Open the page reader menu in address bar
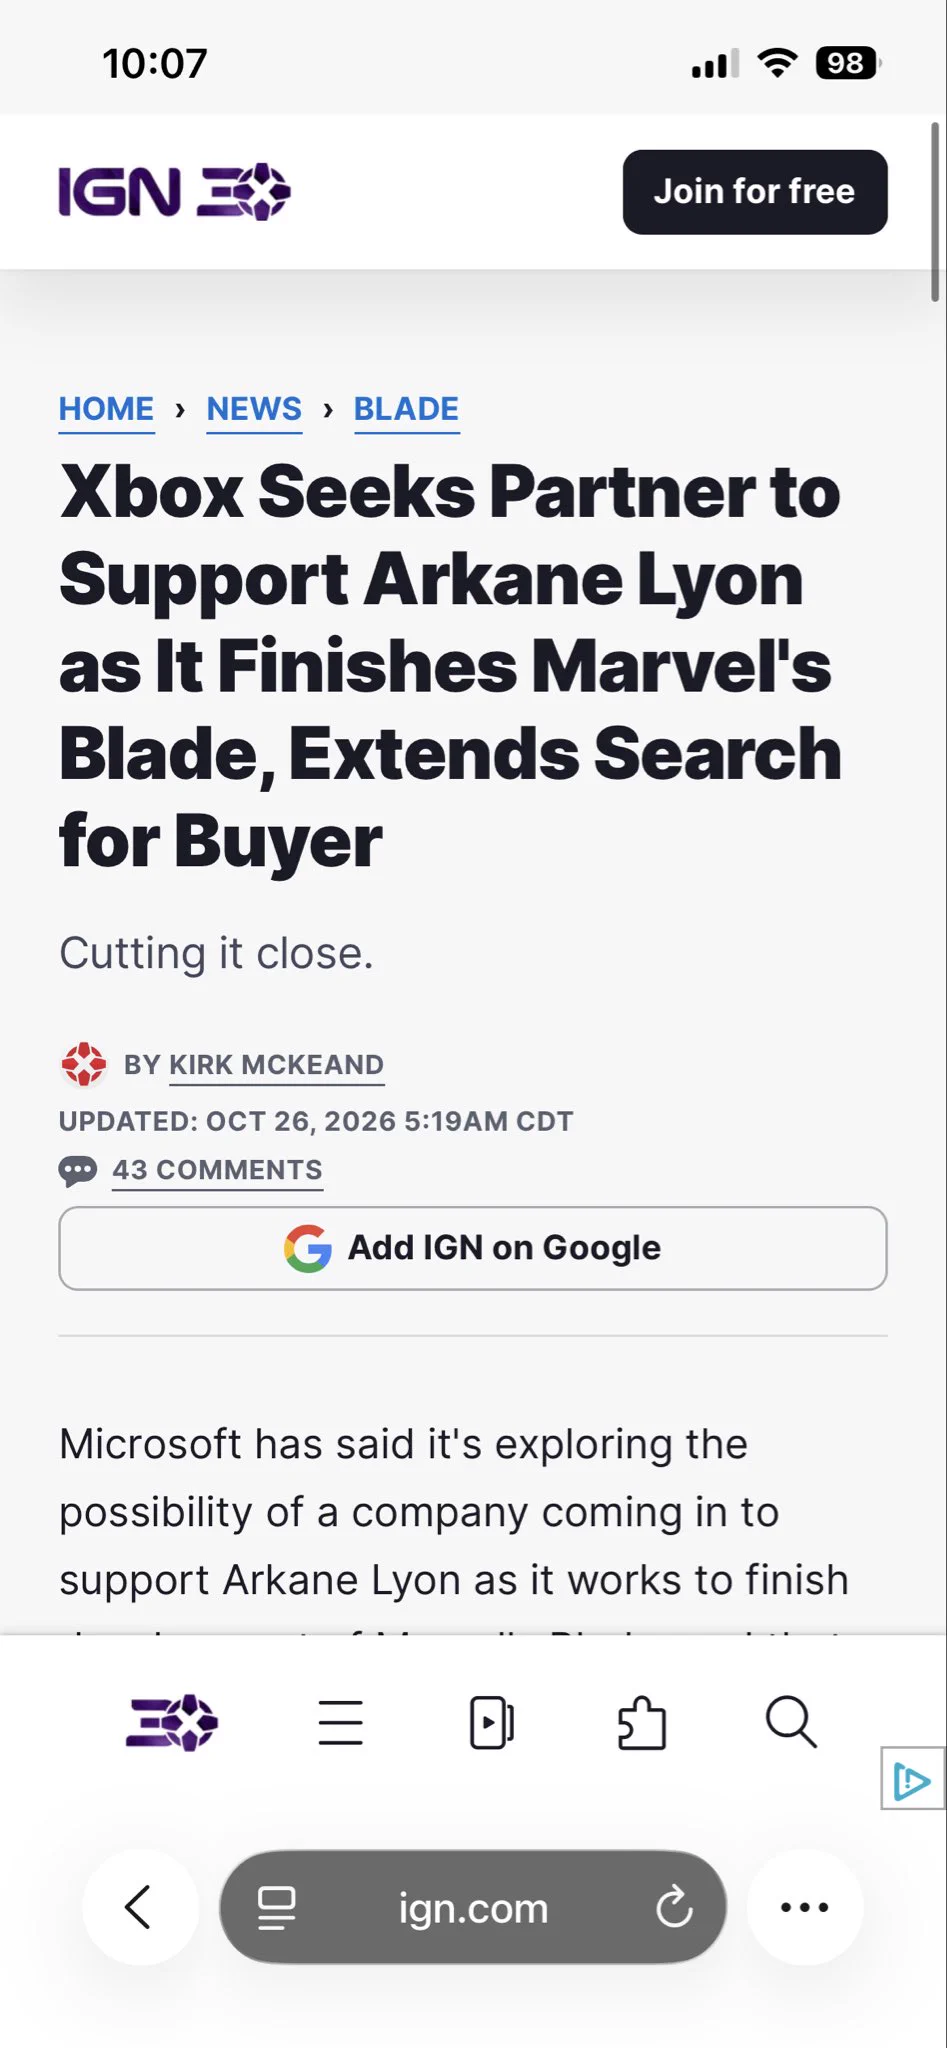Viewport: 947px width, 2048px height. pos(277,1908)
